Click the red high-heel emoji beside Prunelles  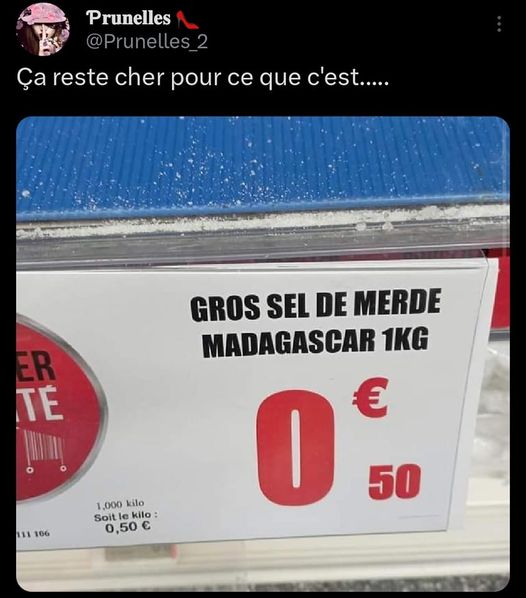pyautogui.click(x=187, y=20)
